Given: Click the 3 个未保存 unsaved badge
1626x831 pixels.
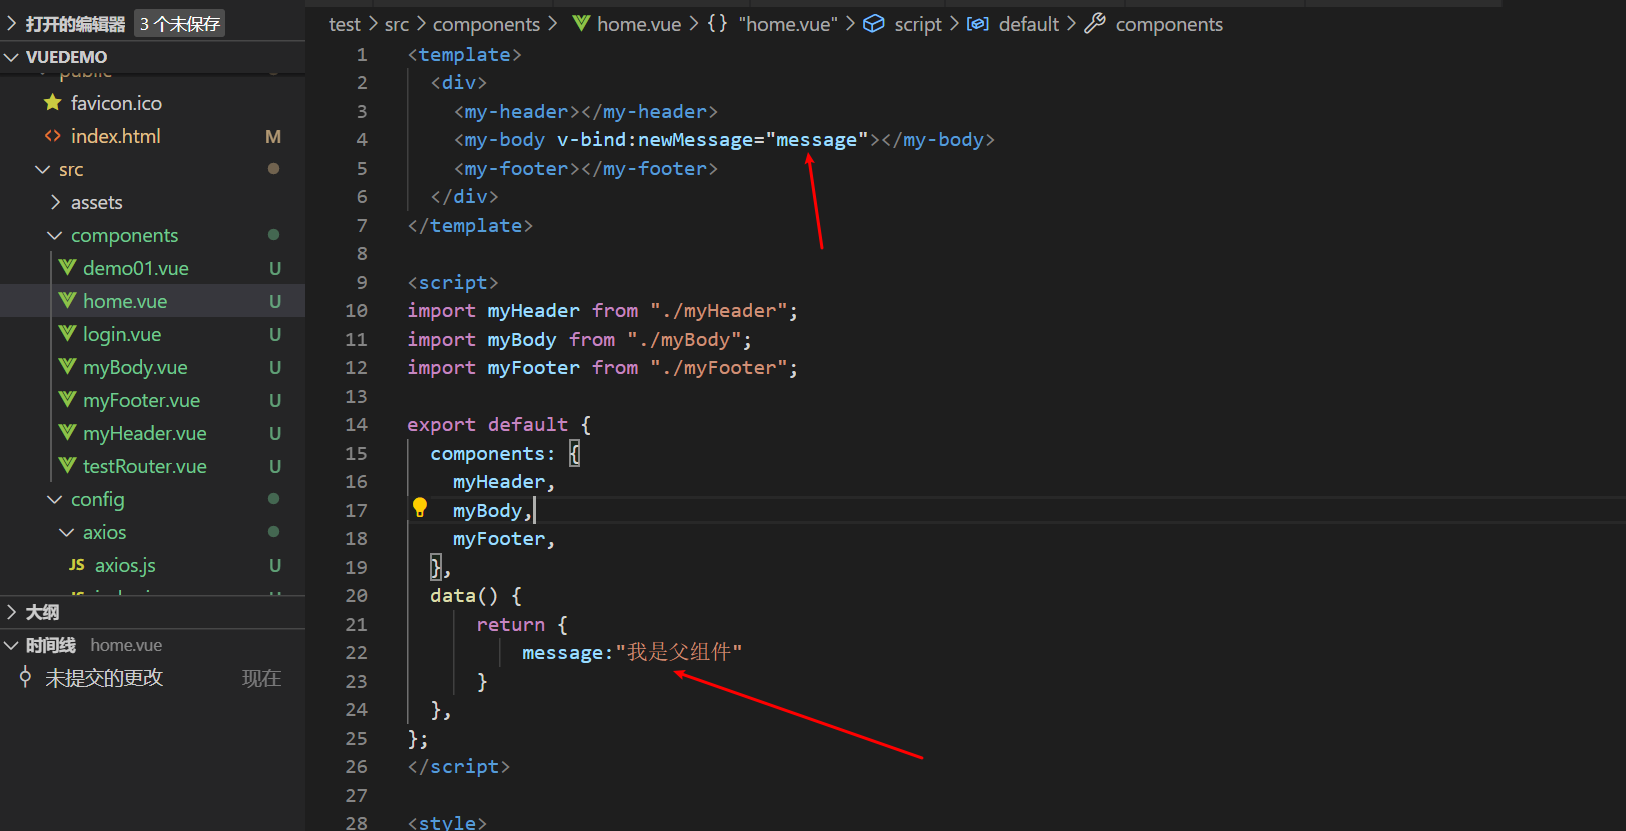Looking at the screenshot, I should (180, 23).
